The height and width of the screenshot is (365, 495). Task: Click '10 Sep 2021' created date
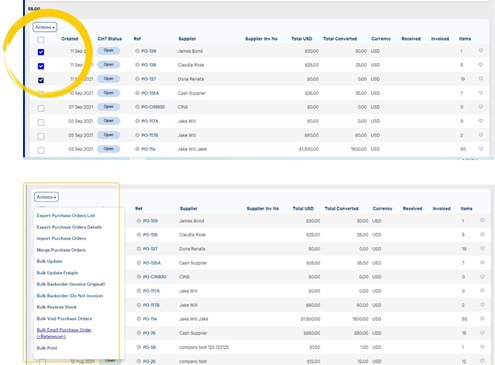[x=81, y=93]
